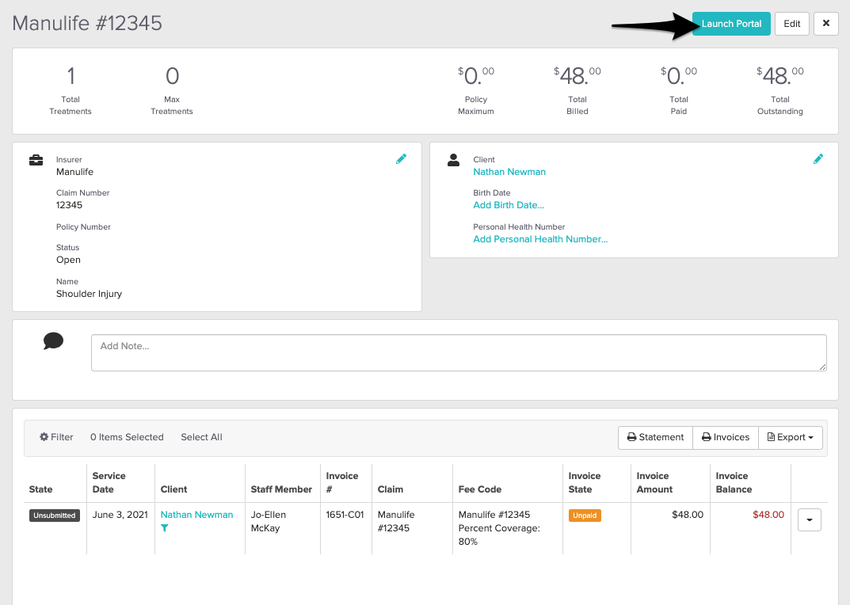The width and height of the screenshot is (850, 605).
Task: Click Add Personal Health Number link
Action: coord(540,239)
